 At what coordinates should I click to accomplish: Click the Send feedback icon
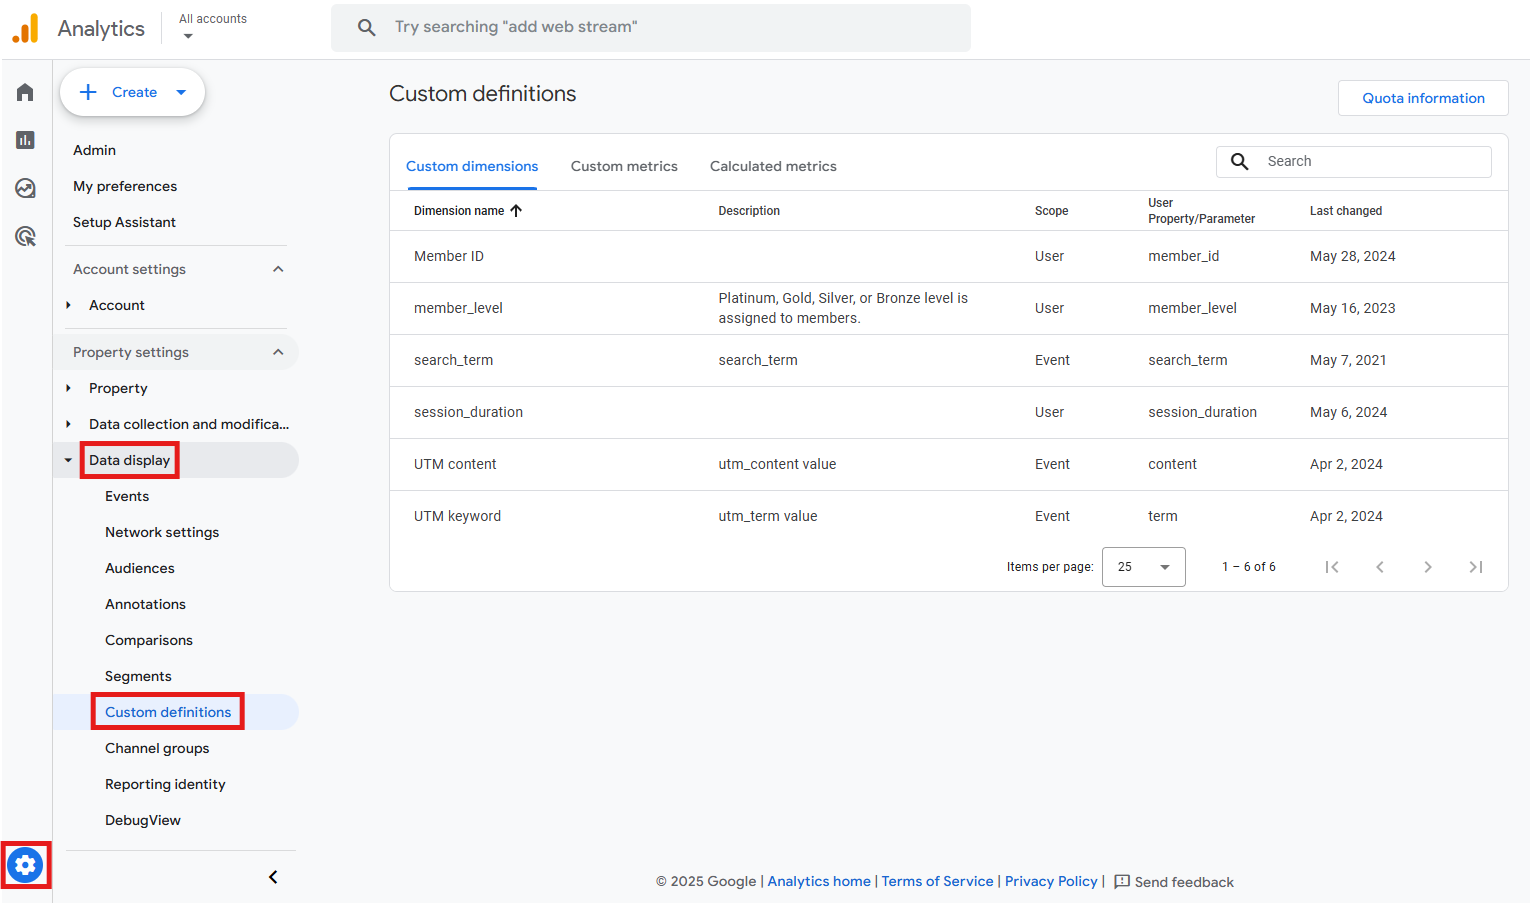[1122, 882]
